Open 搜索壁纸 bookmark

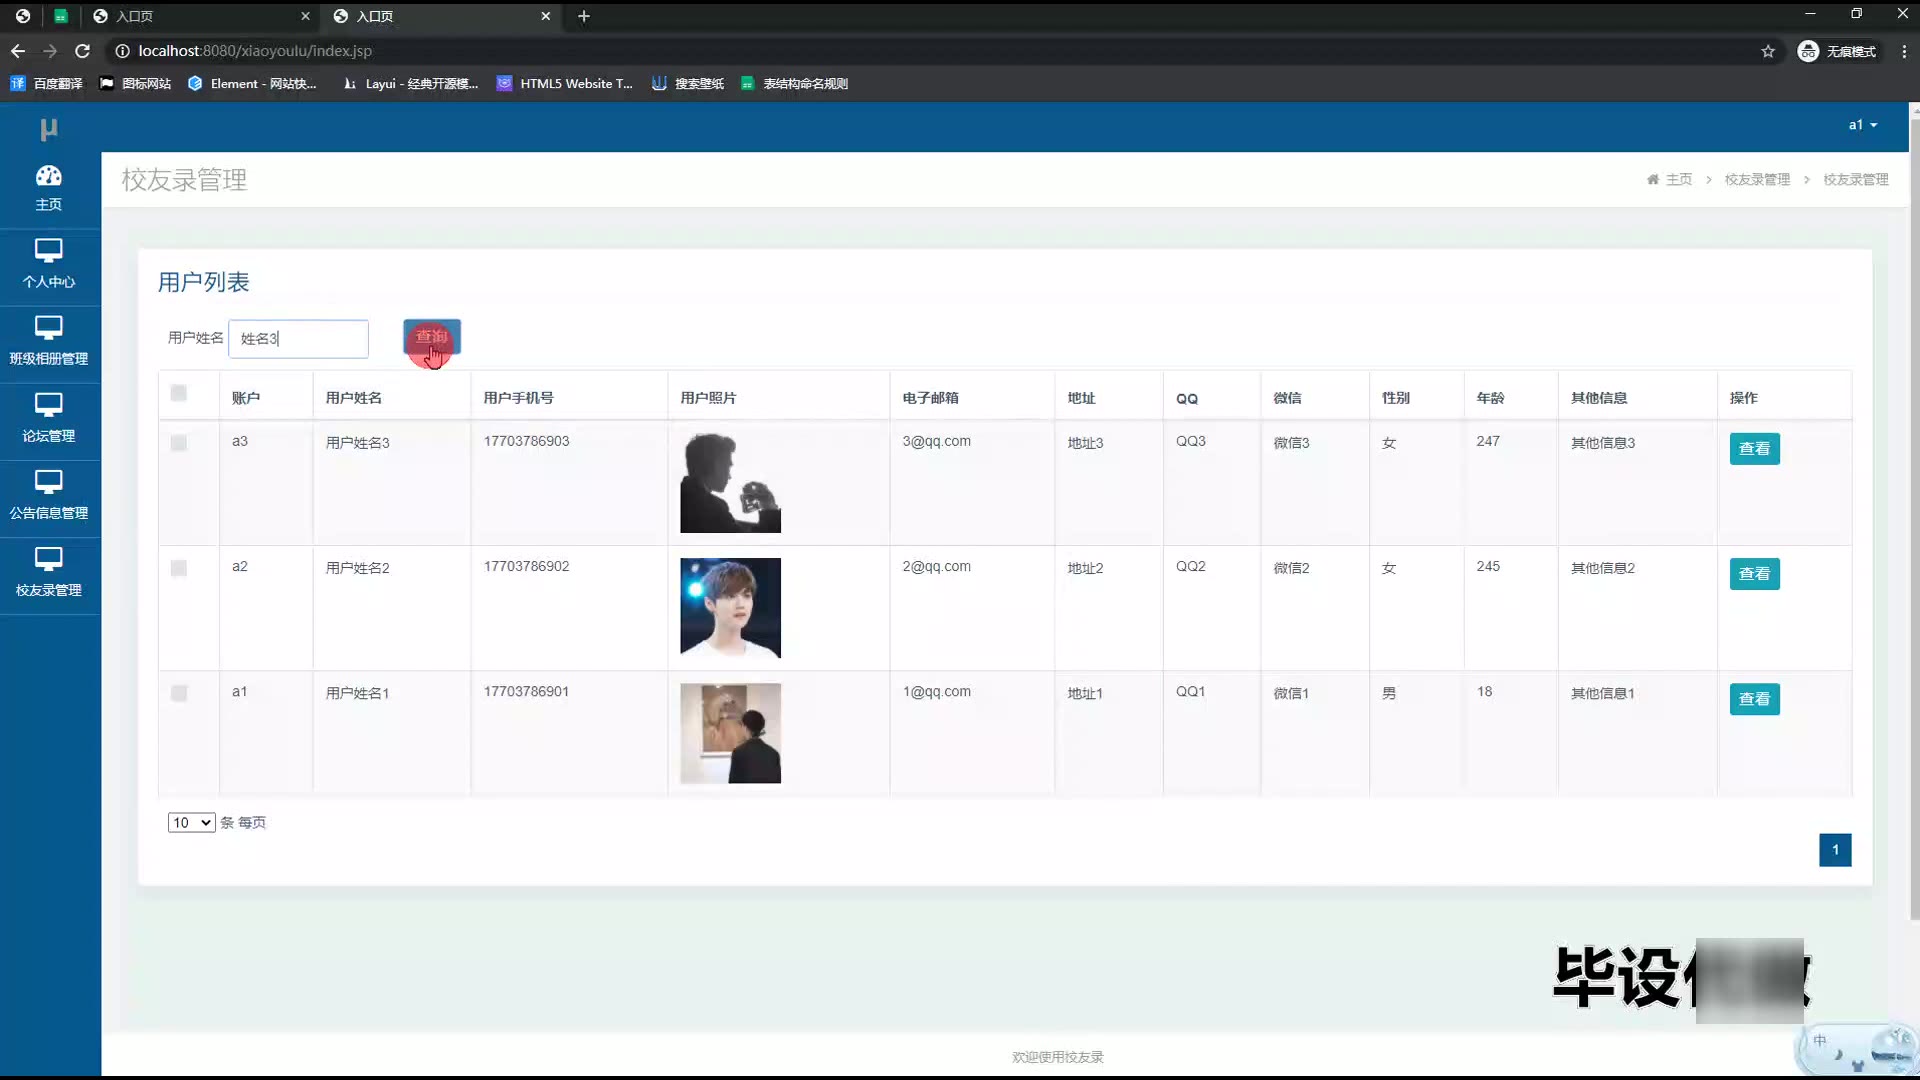pos(688,84)
